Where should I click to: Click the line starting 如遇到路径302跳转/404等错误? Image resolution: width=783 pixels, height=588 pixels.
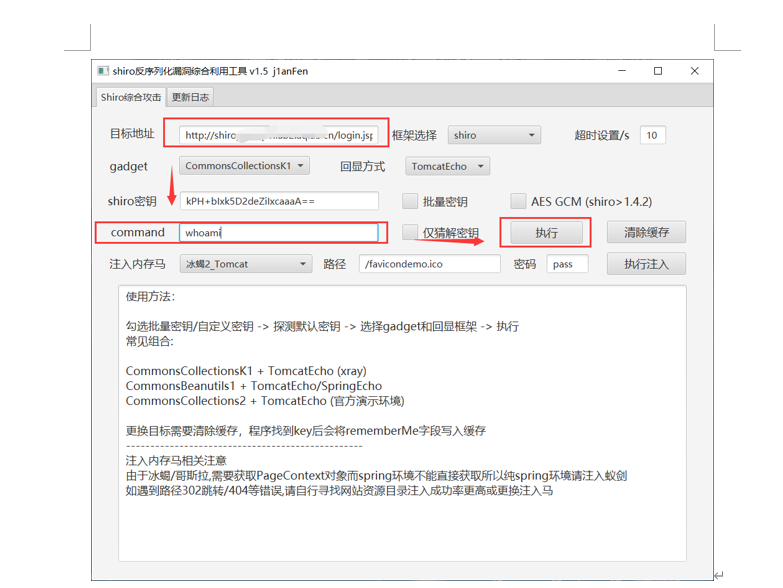point(340,491)
